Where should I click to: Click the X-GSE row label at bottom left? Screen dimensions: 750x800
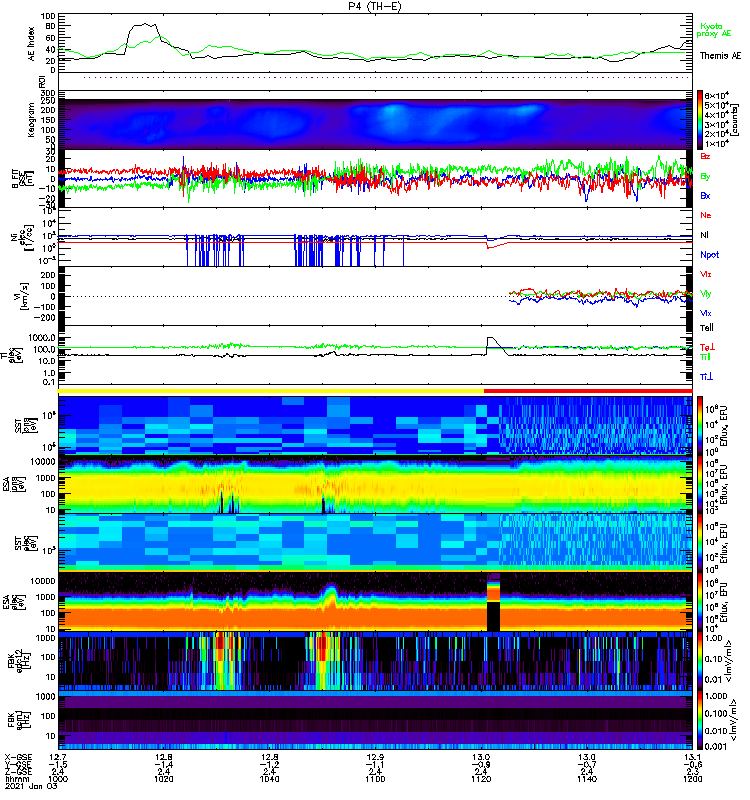pos(18,757)
